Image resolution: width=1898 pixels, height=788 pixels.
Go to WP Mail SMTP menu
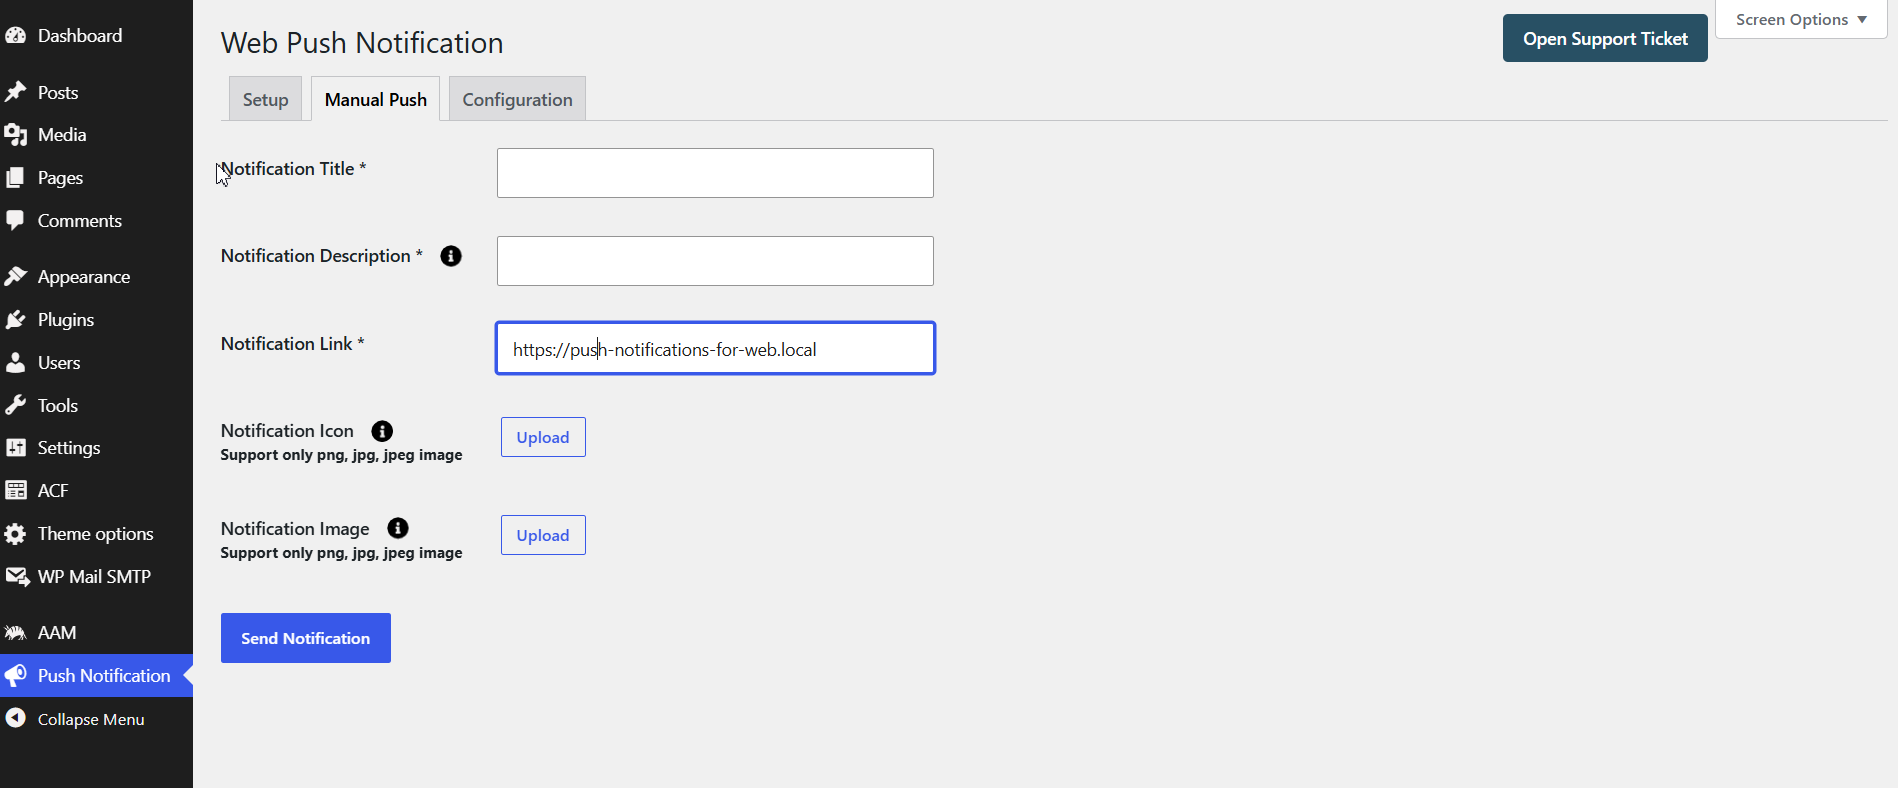(x=96, y=577)
